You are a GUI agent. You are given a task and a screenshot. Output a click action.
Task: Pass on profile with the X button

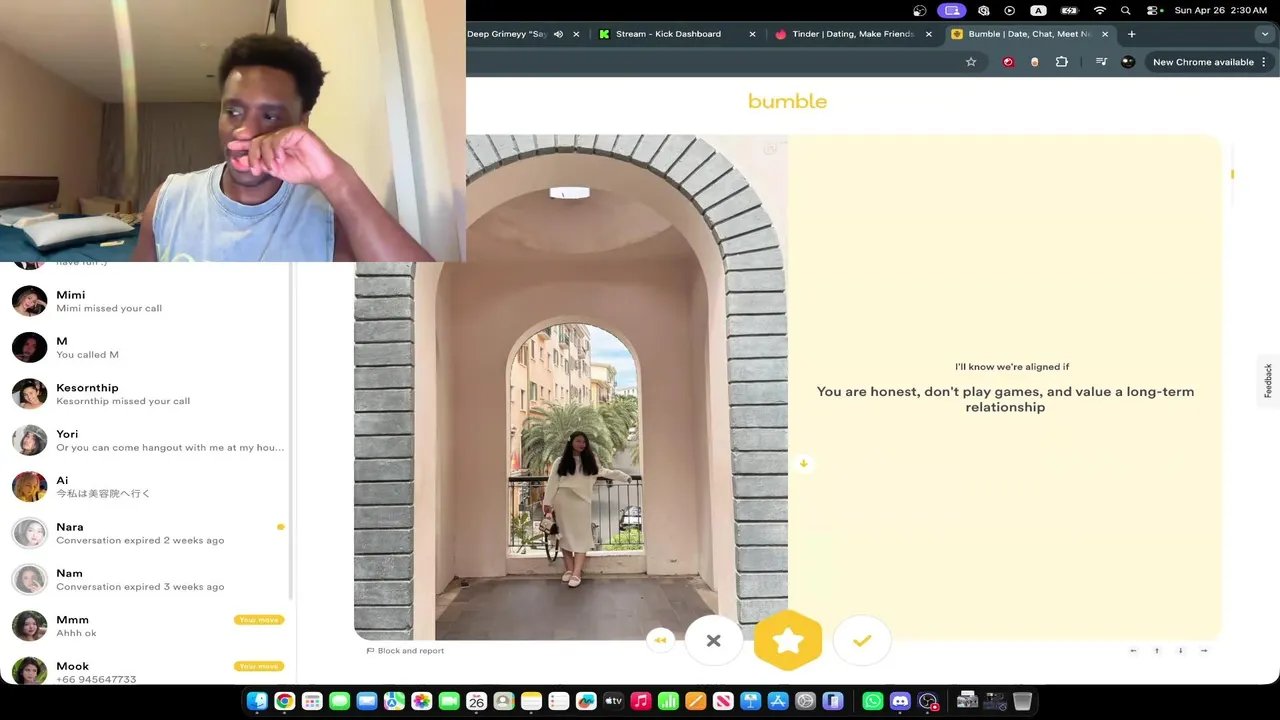pos(713,640)
